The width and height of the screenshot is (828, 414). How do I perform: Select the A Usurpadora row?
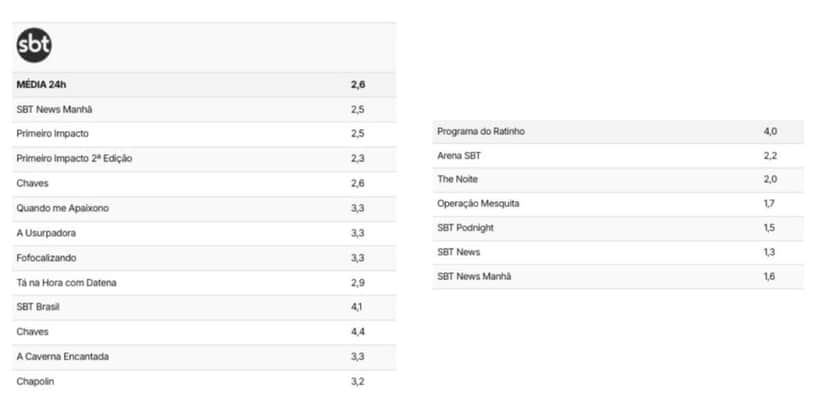204,233
